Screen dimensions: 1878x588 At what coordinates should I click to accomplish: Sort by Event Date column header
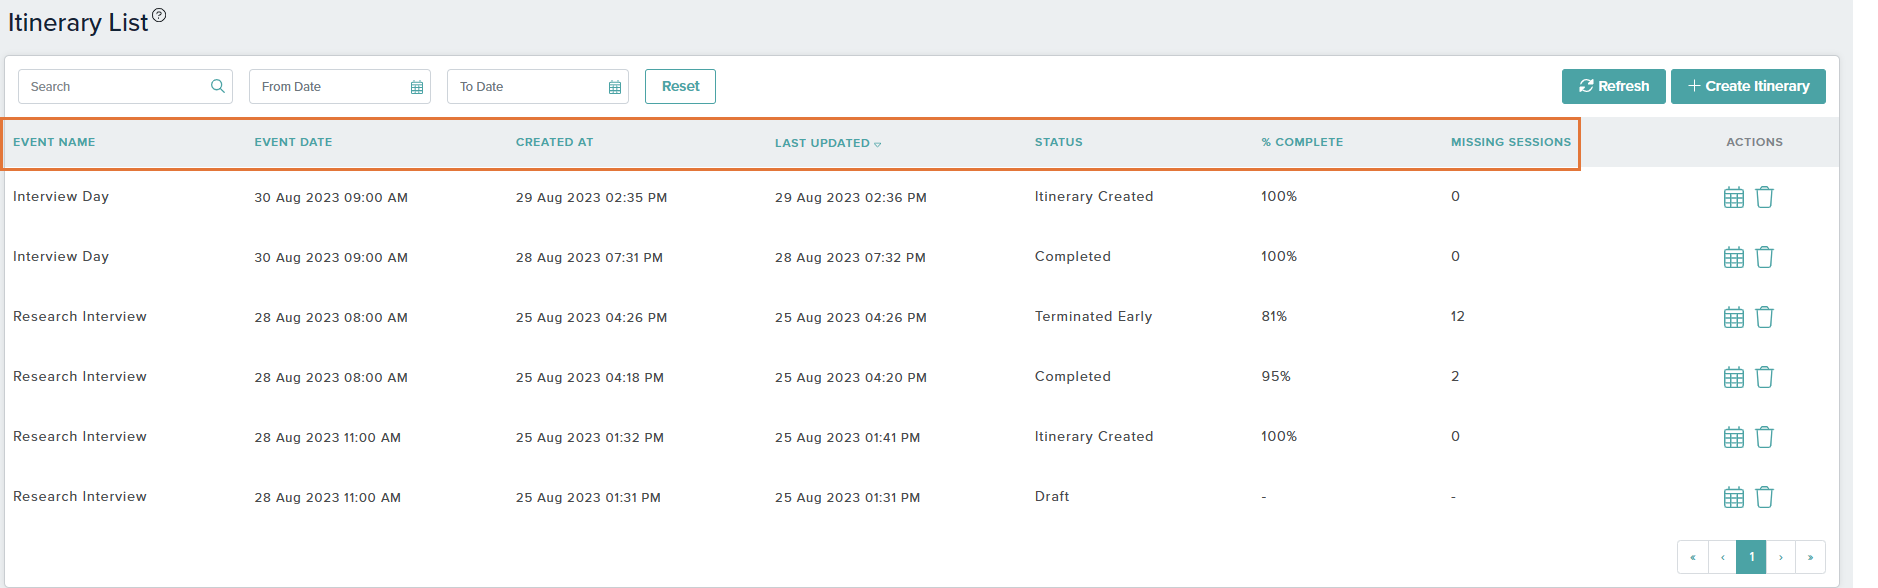coord(293,142)
